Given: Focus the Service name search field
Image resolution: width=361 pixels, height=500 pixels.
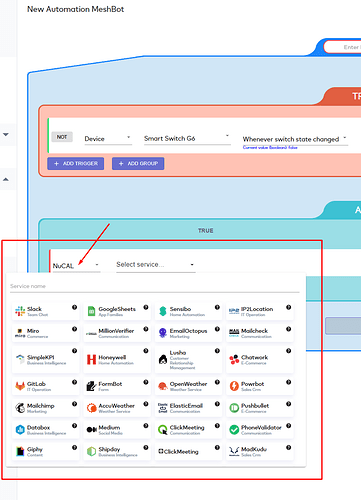Looking at the screenshot, I should 155,286.
